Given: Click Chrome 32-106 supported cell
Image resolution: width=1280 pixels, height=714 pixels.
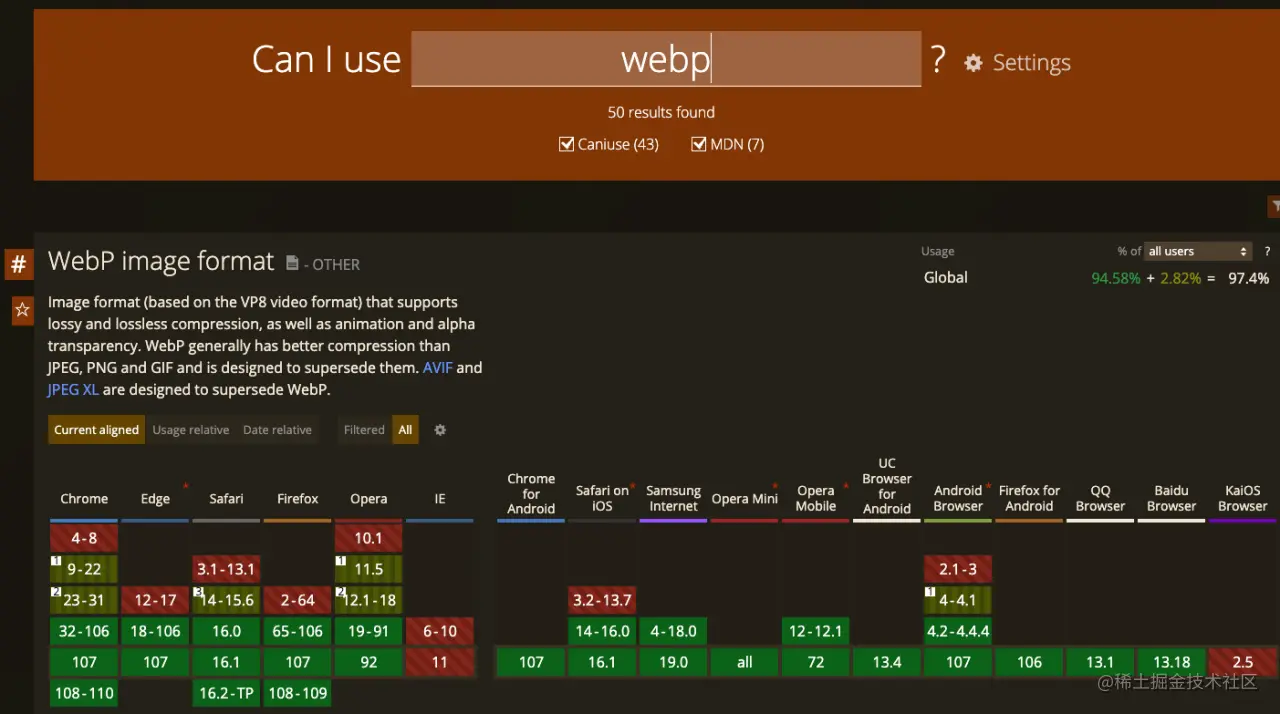Looking at the screenshot, I should (84, 631).
